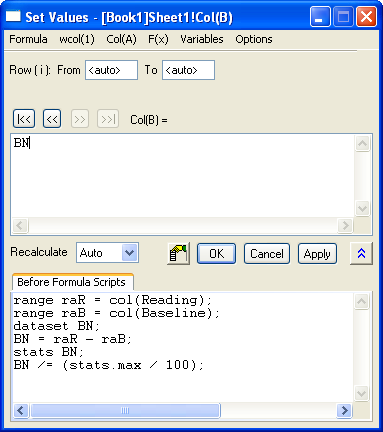Go to next column button

click(80, 119)
